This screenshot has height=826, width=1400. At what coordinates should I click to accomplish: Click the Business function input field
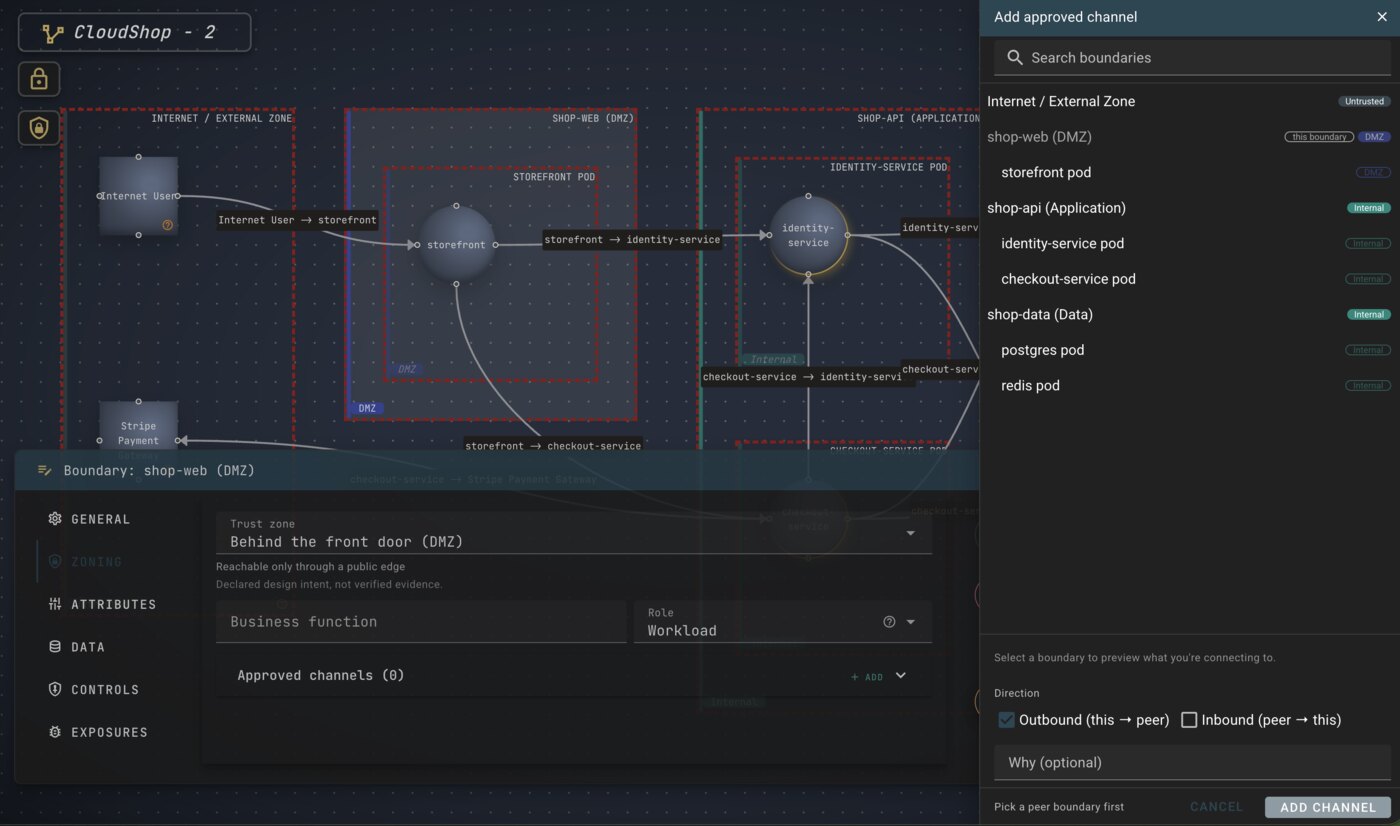[x=421, y=622]
